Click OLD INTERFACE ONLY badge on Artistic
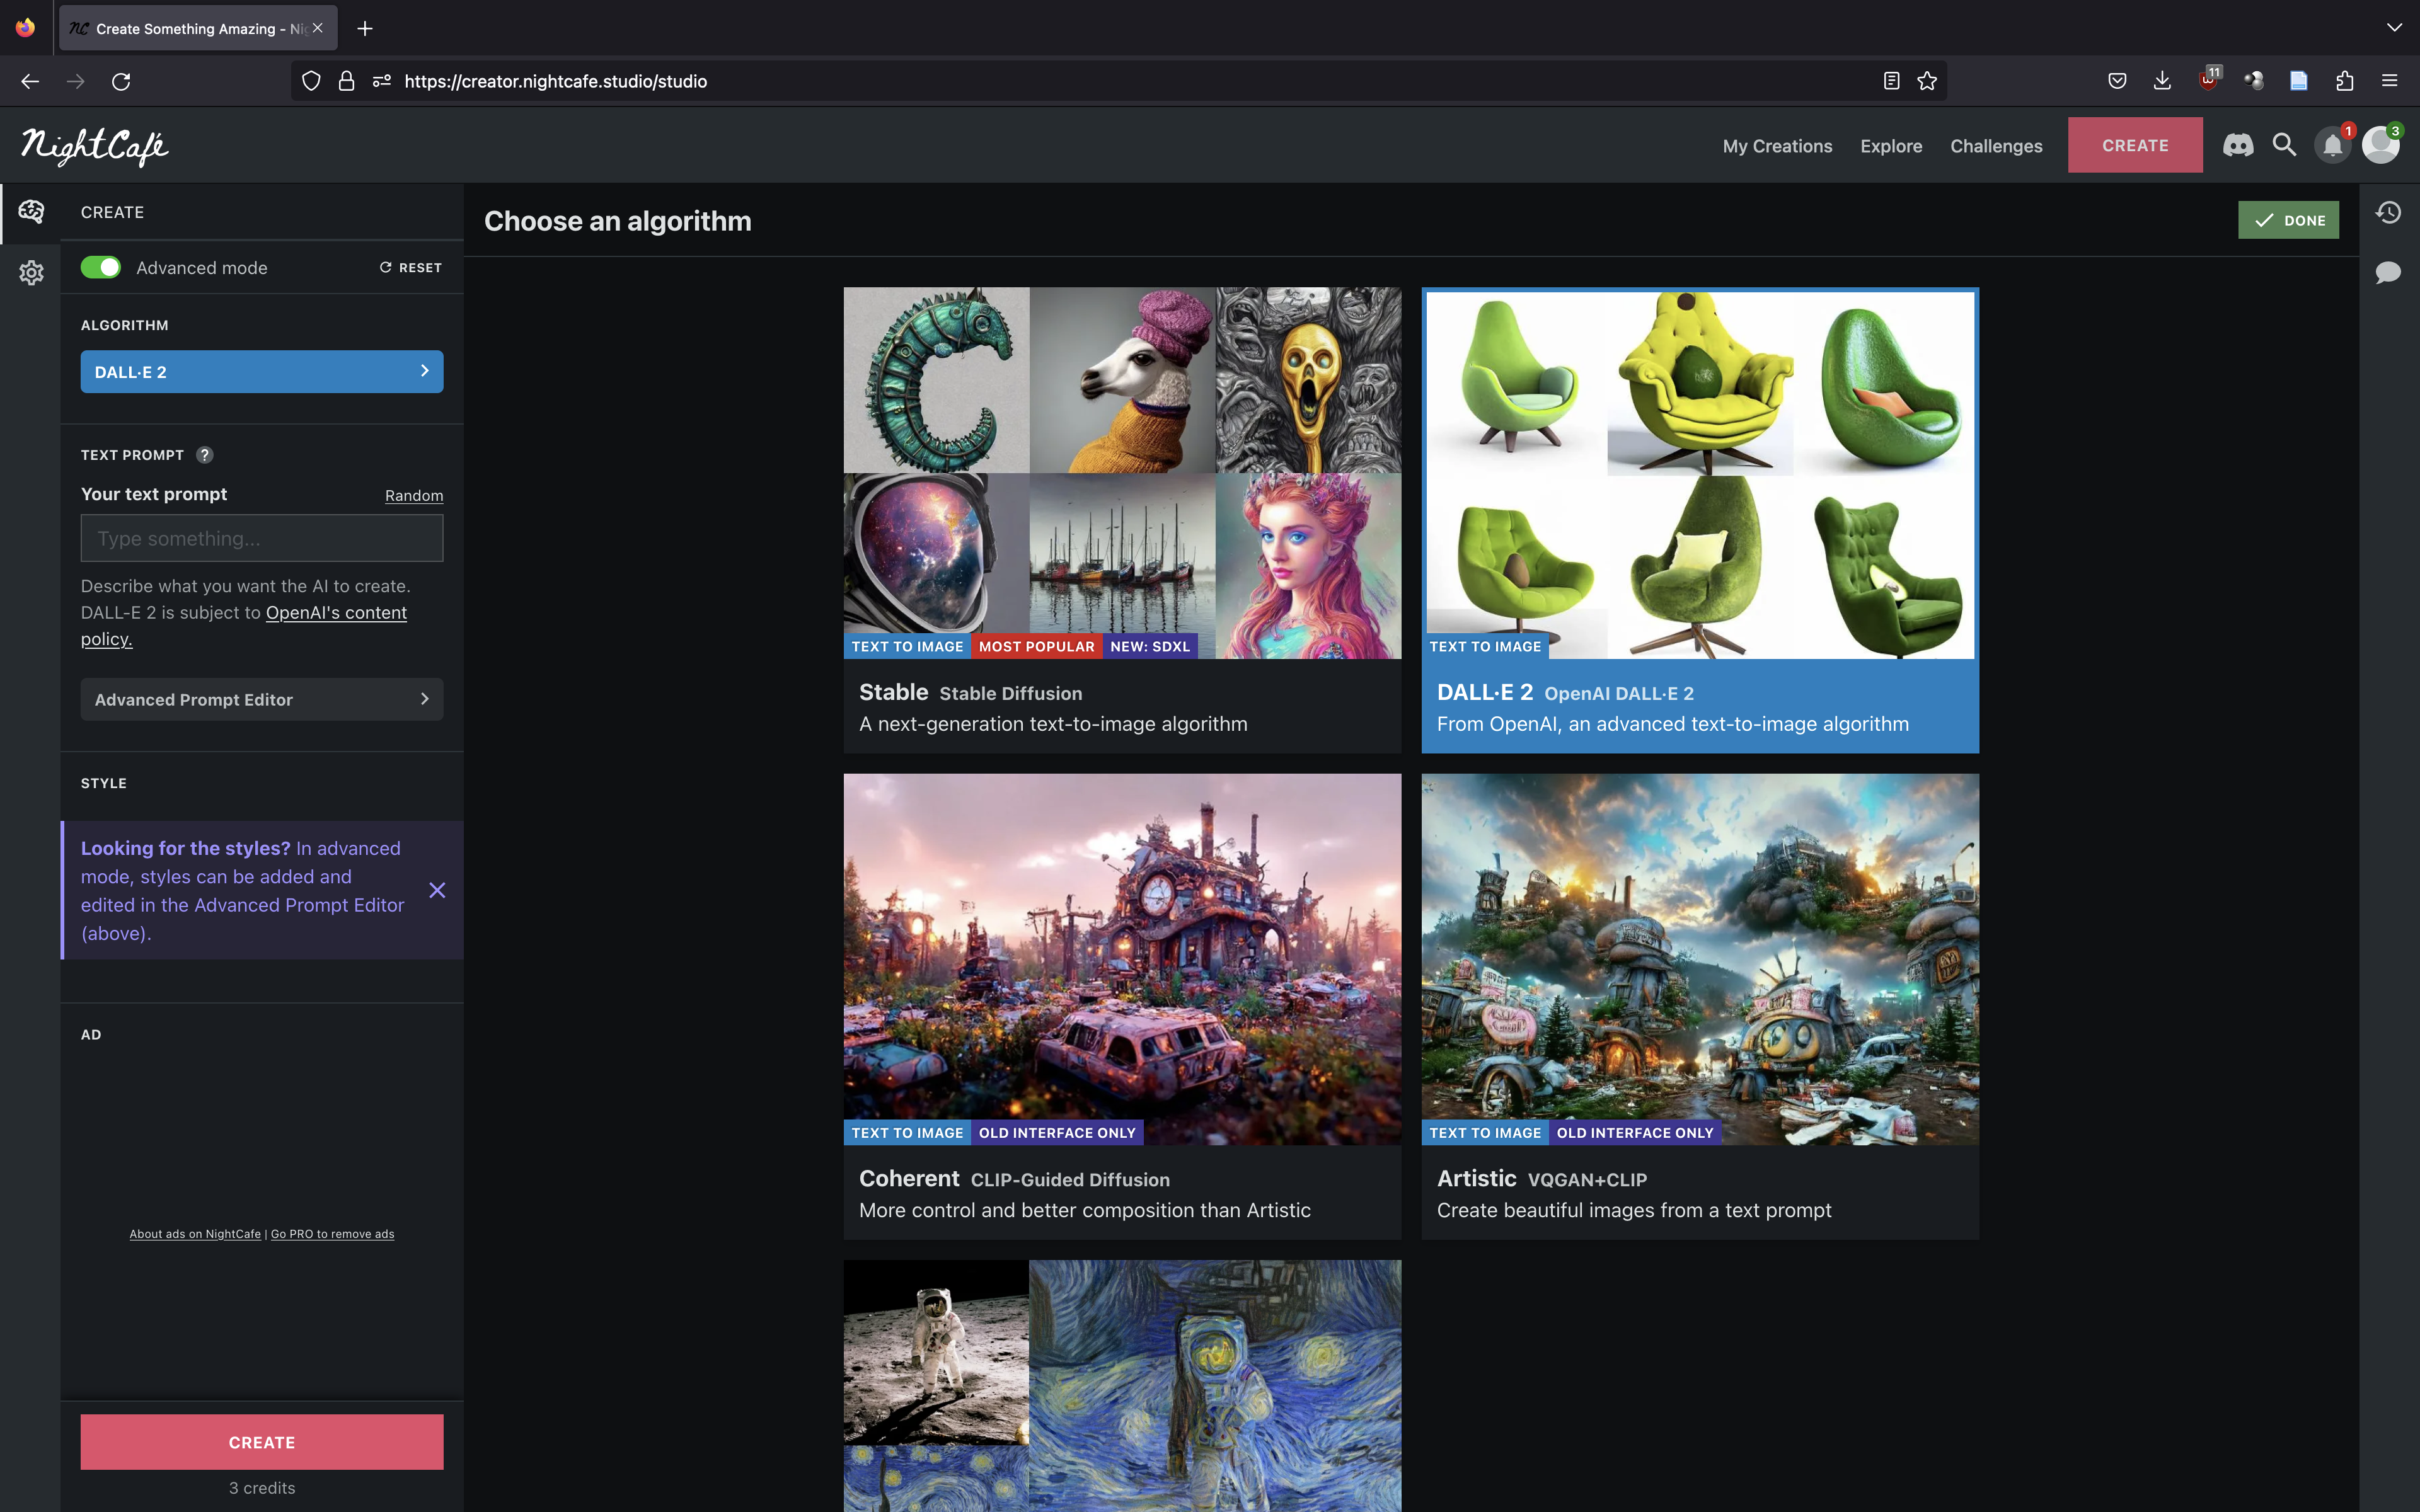Viewport: 2420px width, 1512px height. 1635,1133
